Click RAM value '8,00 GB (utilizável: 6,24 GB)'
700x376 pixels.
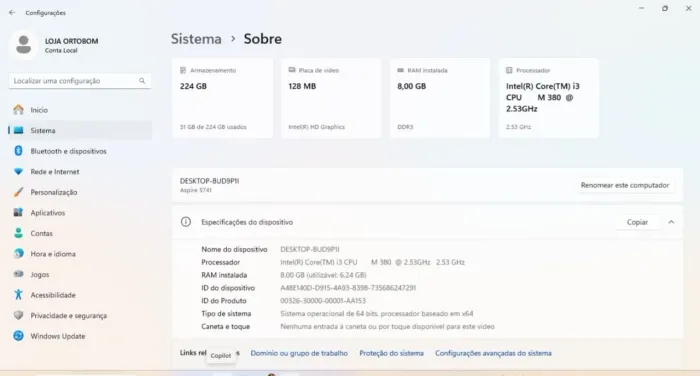(323, 275)
